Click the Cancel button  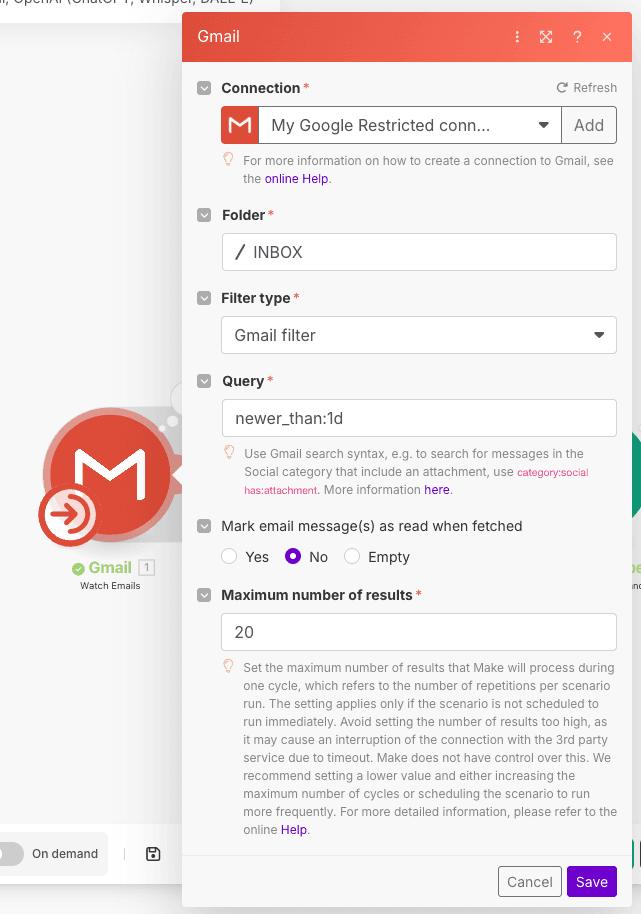point(530,882)
